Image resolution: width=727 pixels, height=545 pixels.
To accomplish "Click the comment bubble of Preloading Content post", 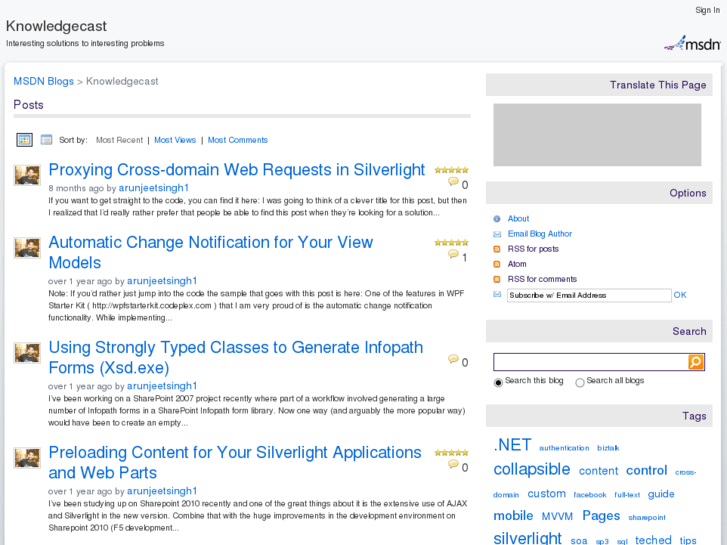I will coord(453,464).
